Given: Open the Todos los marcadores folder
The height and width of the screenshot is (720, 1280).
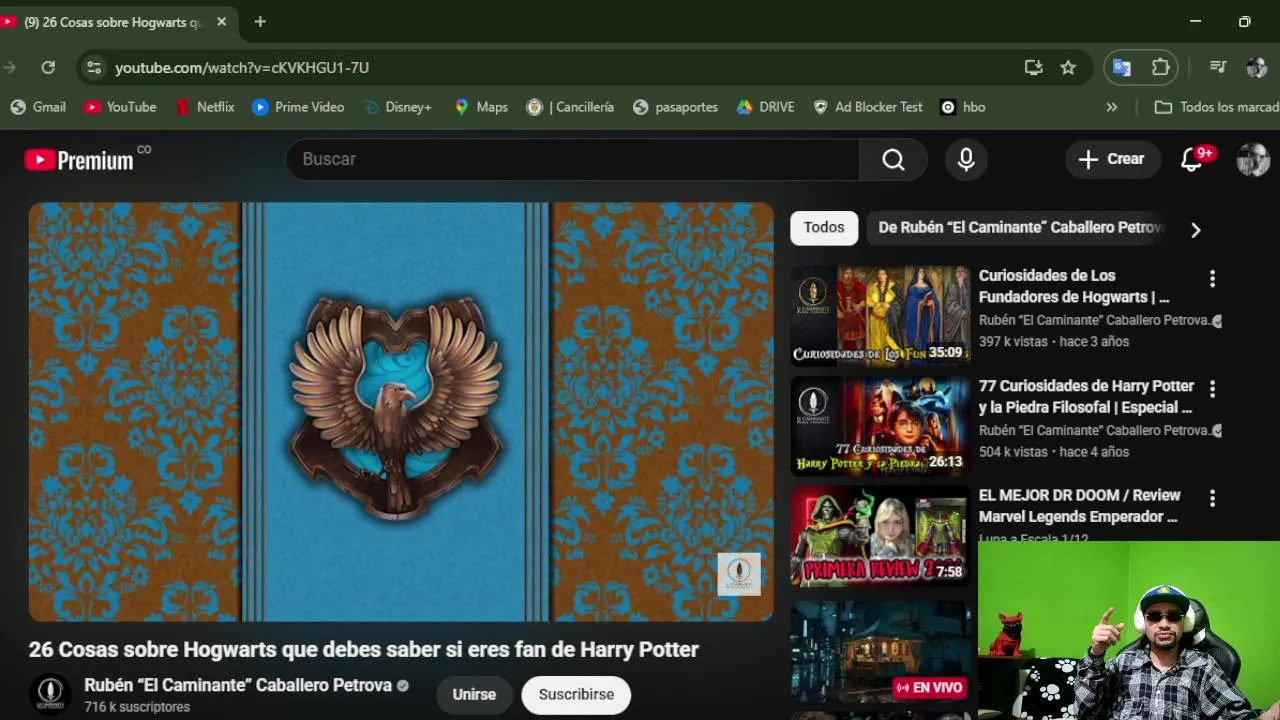Looking at the screenshot, I should [1217, 107].
